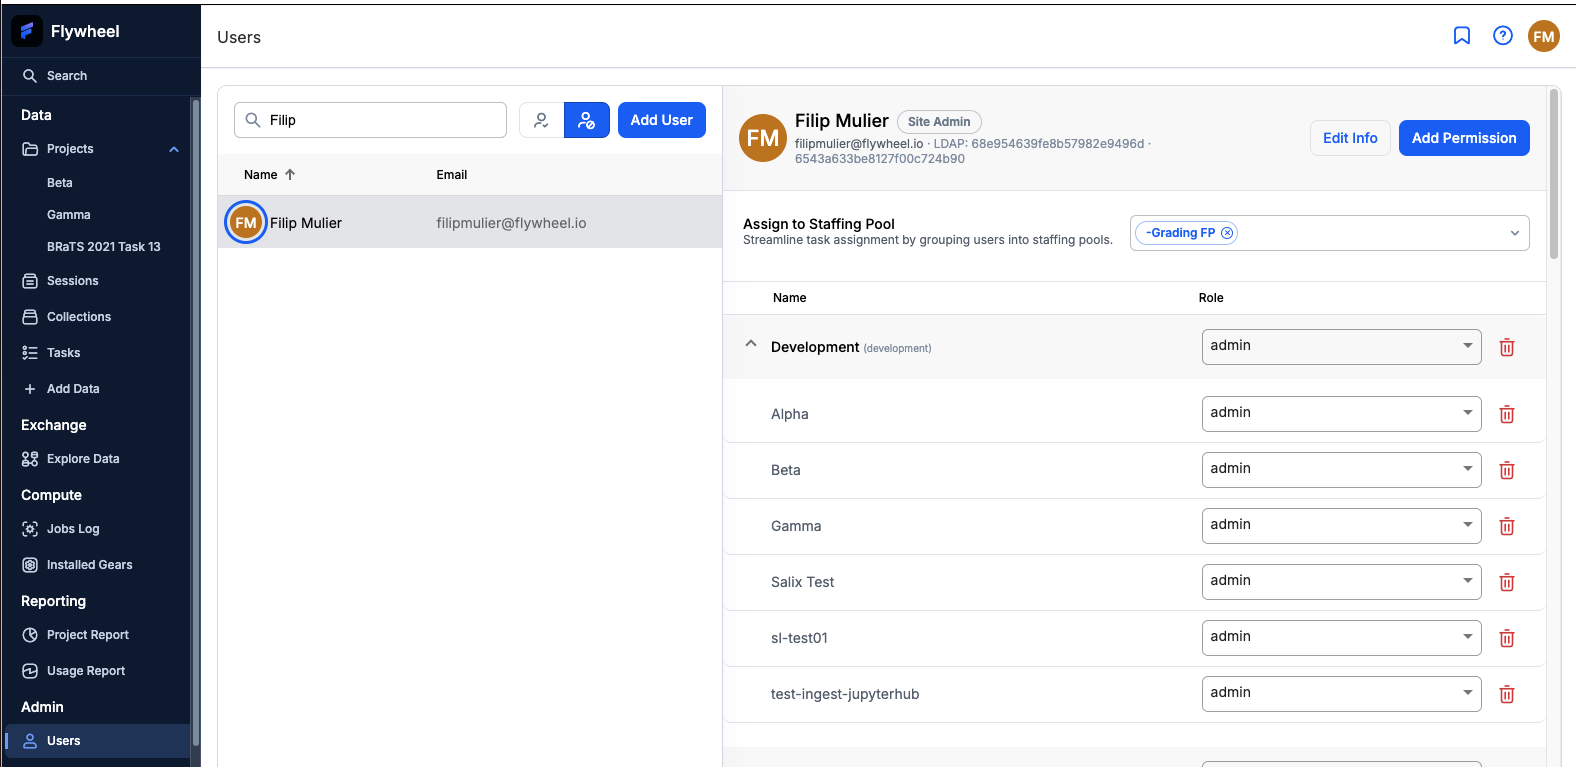Open the Gamma role dropdown
Image resolution: width=1576 pixels, height=767 pixels.
pos(1341,526)
